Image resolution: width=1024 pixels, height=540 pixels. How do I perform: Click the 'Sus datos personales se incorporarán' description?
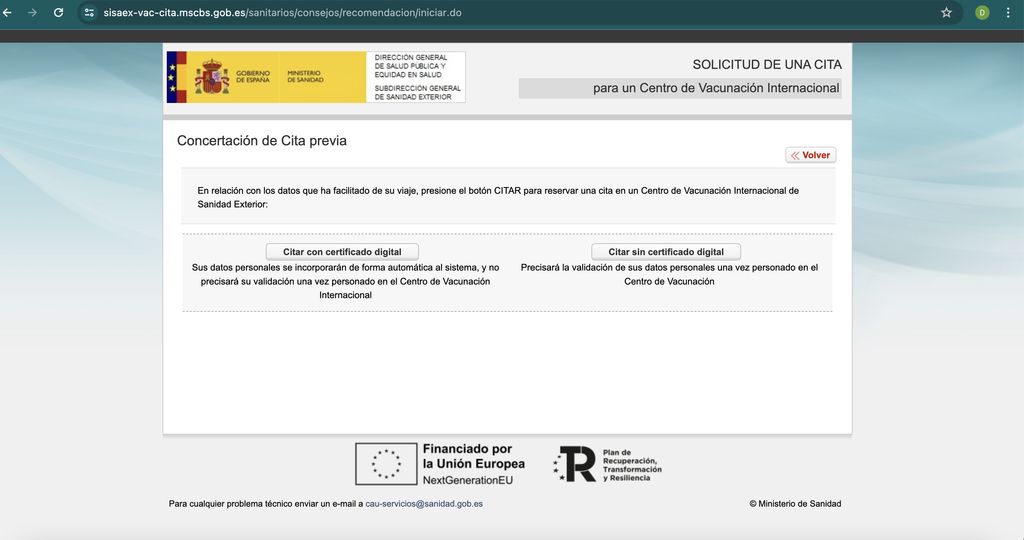pyautogui.click(x=345, y=281)
